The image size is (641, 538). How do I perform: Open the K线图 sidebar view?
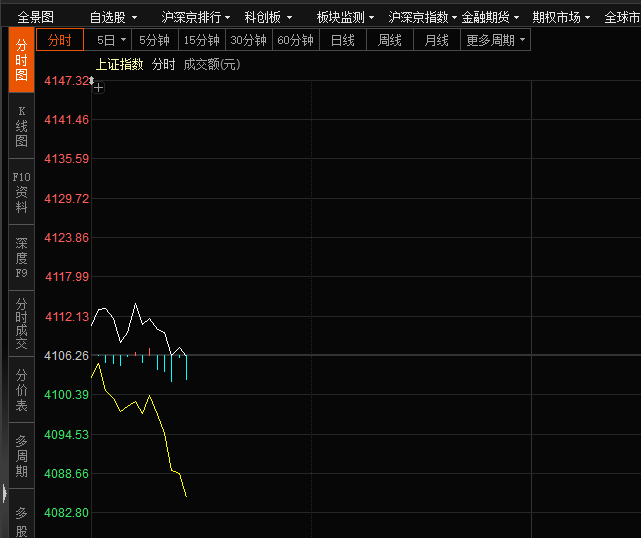coord(22,126)
